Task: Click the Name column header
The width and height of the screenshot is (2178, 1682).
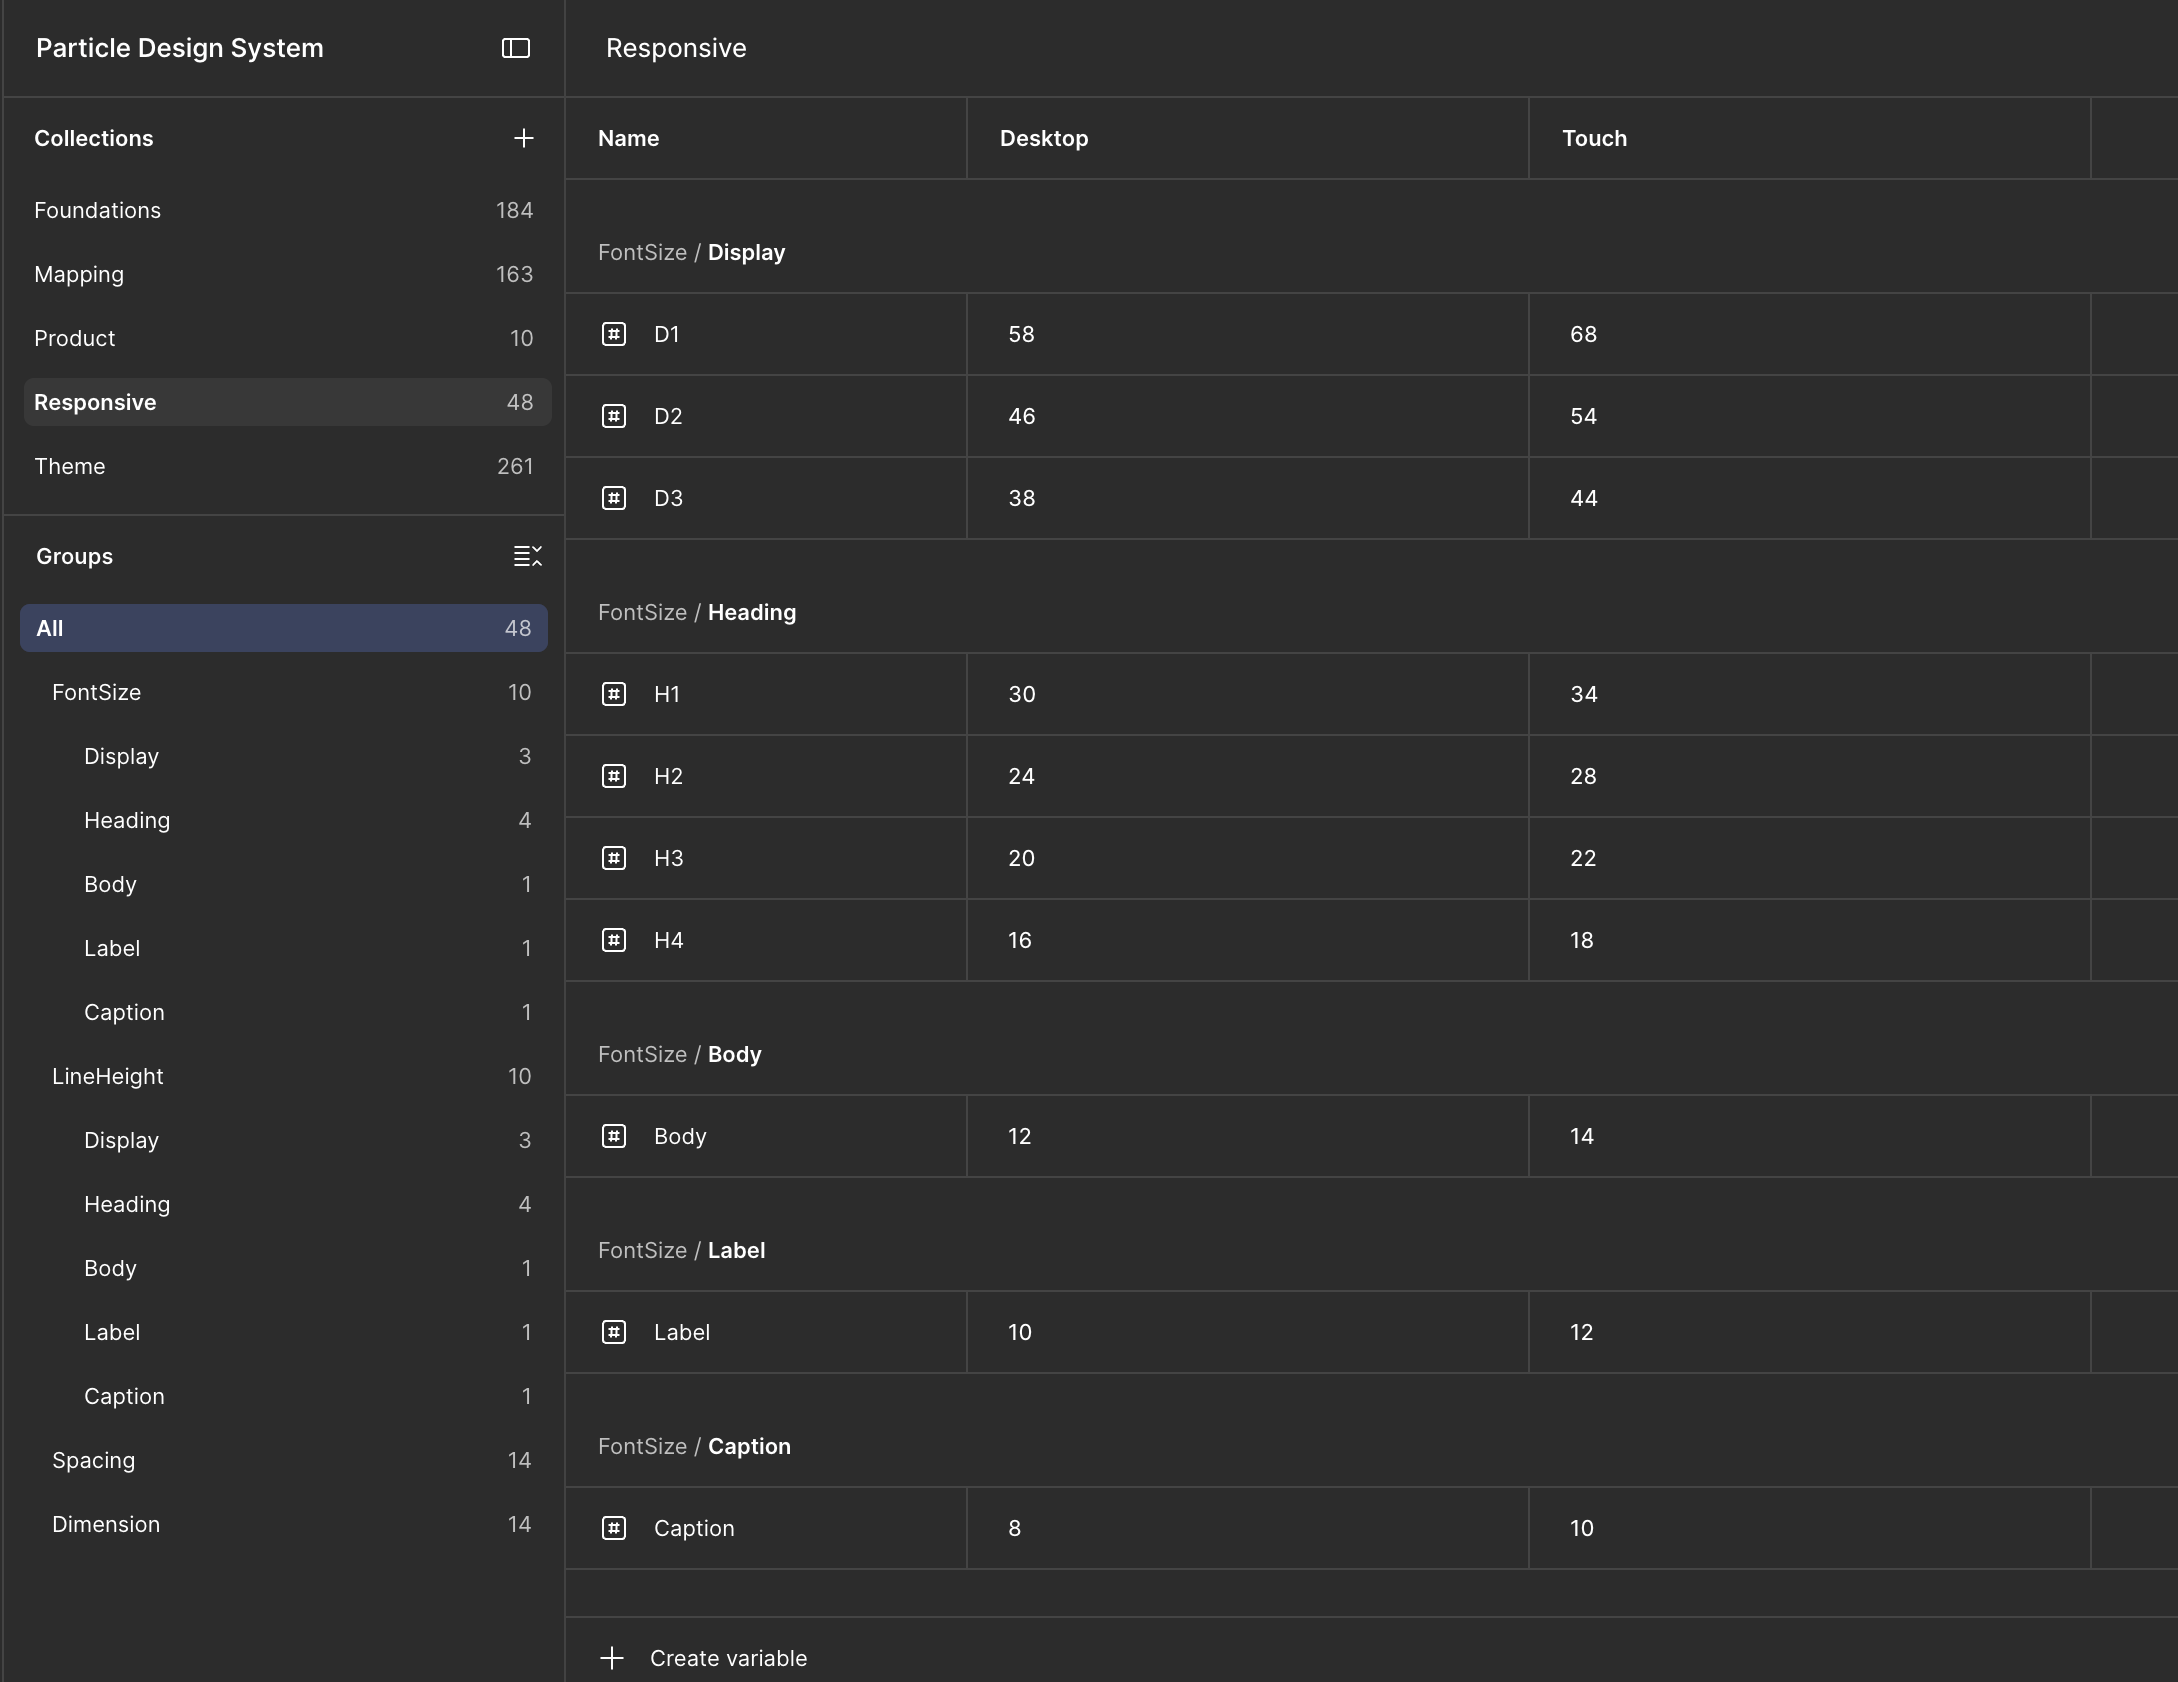Action: 766,138
